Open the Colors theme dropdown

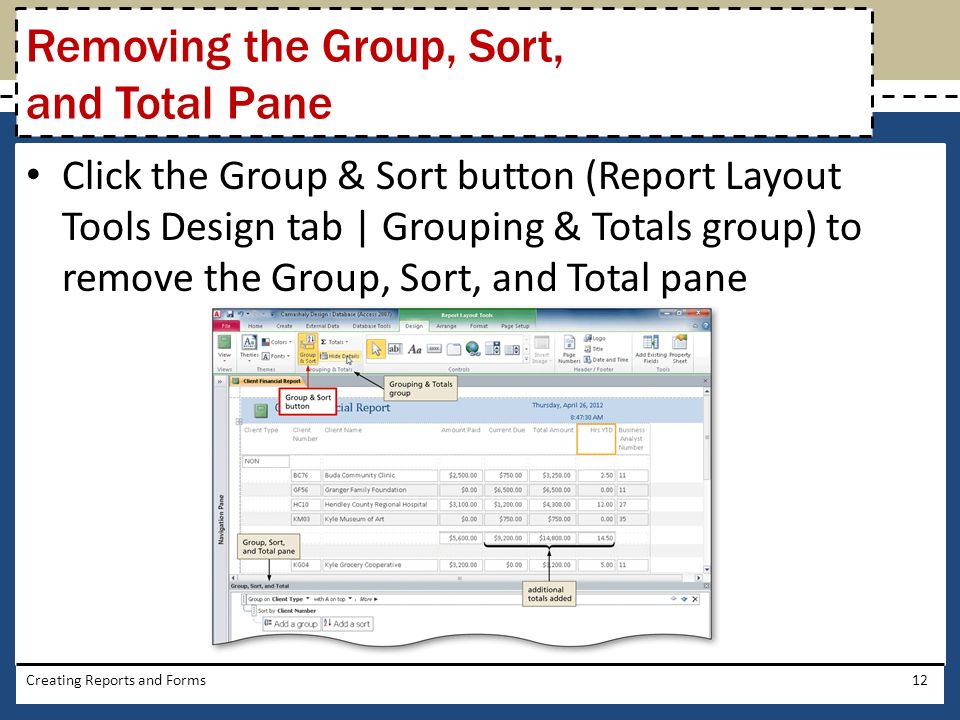point(277,342)
